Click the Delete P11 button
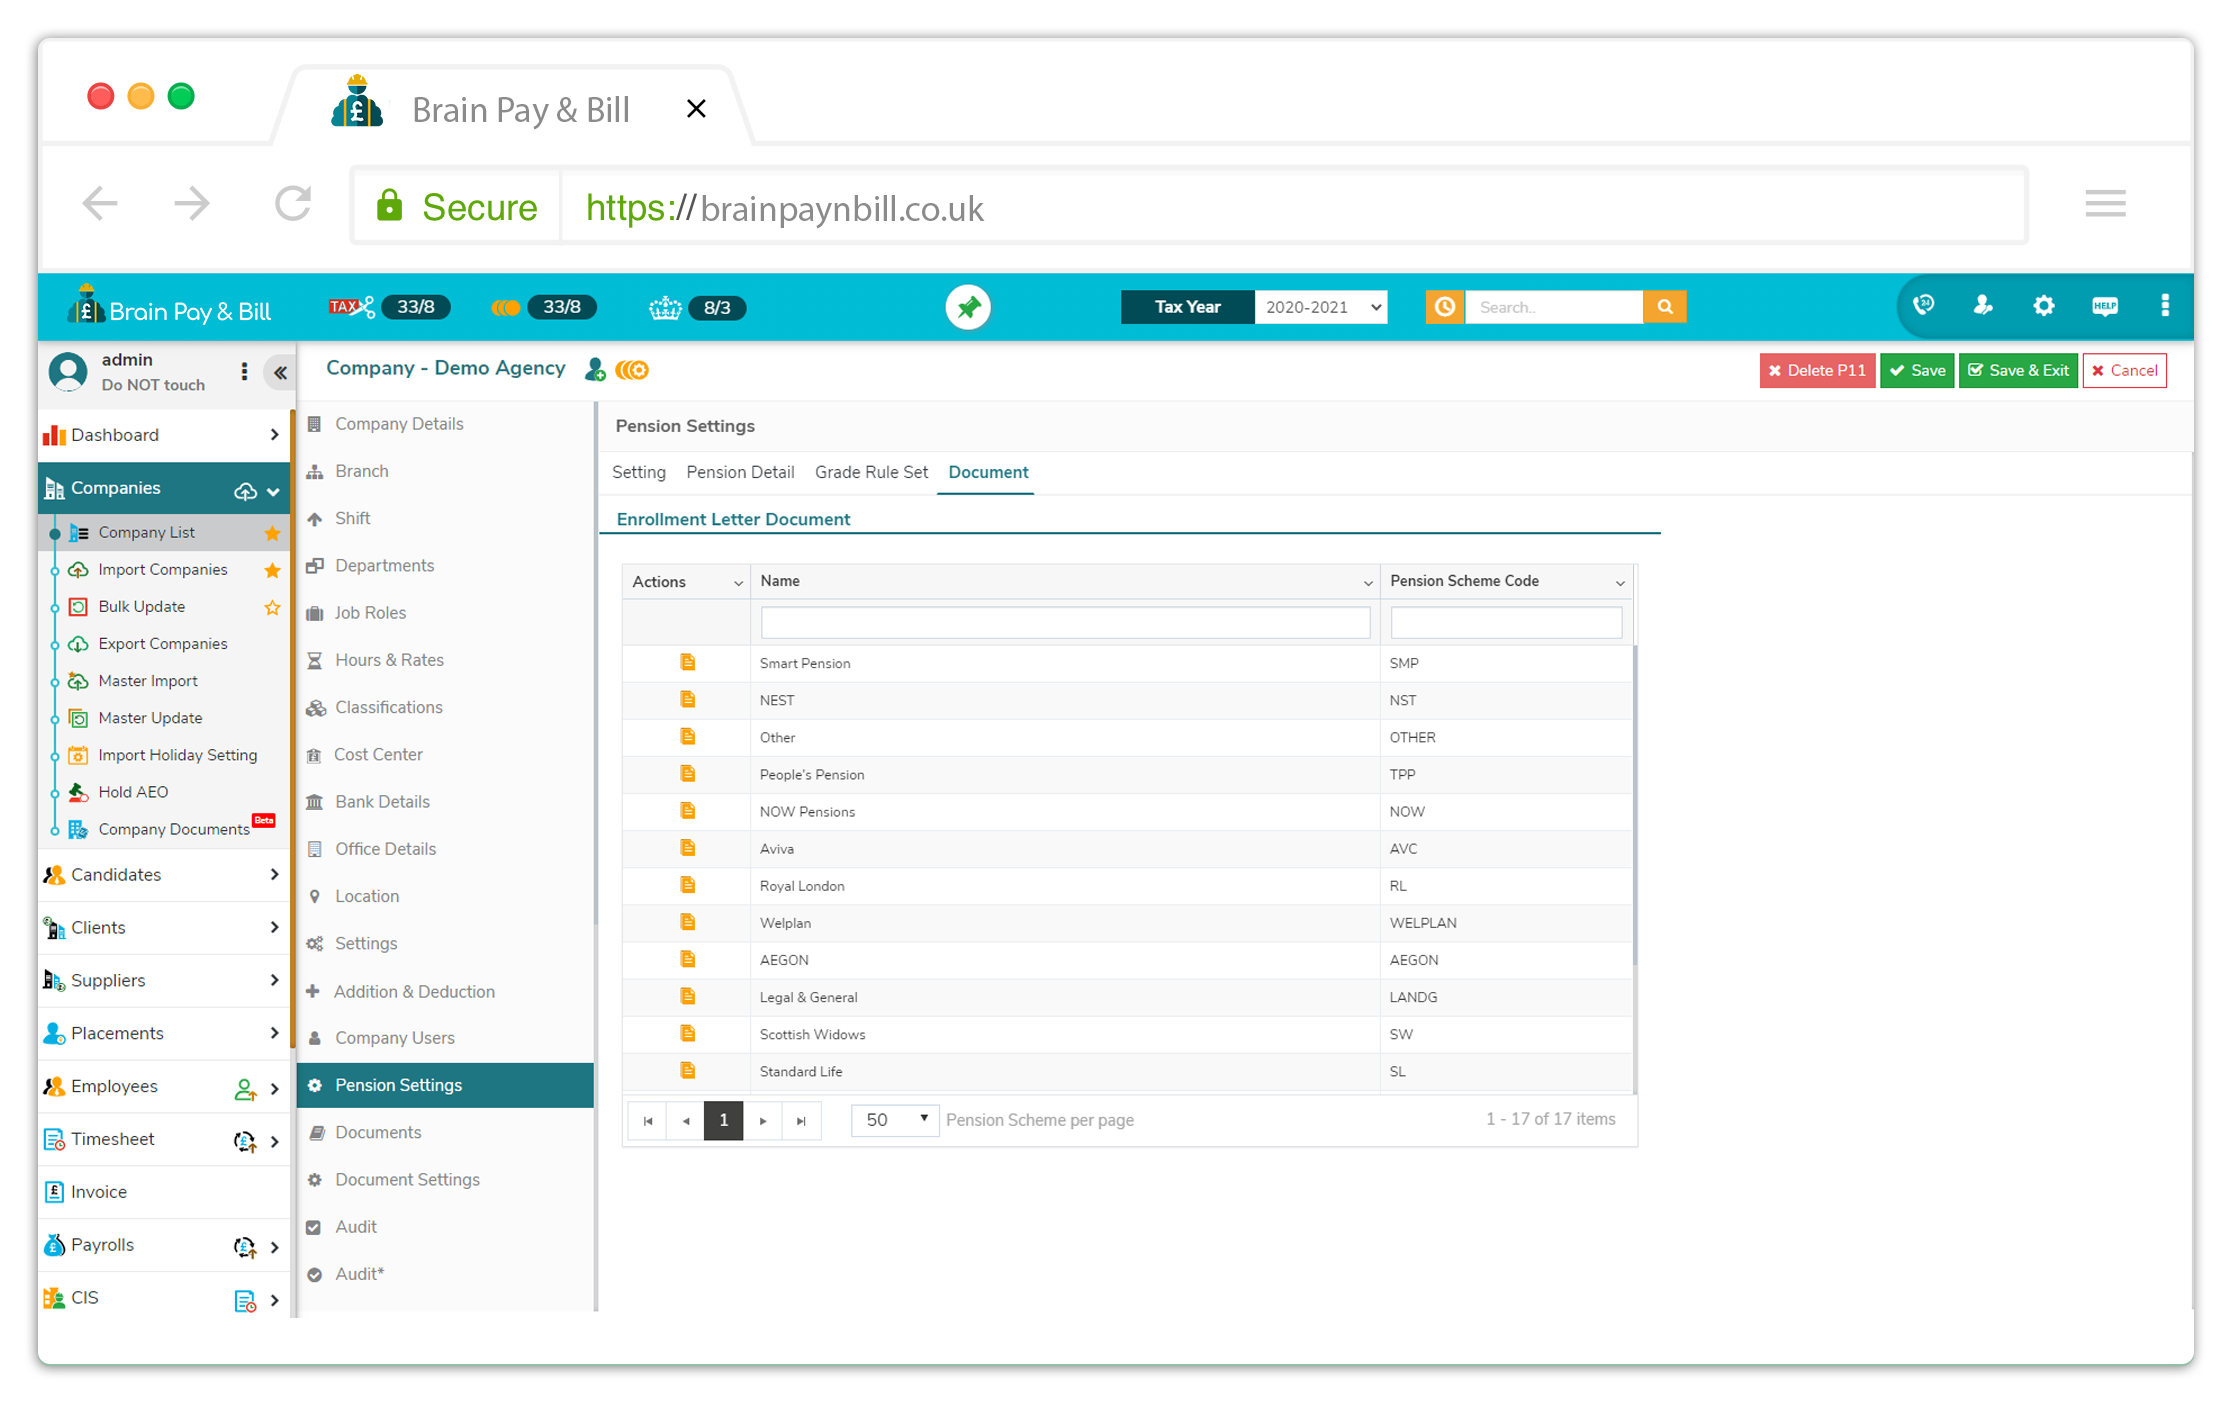This screenshot has height=1408, width=2232. (x=1817, y=371)
